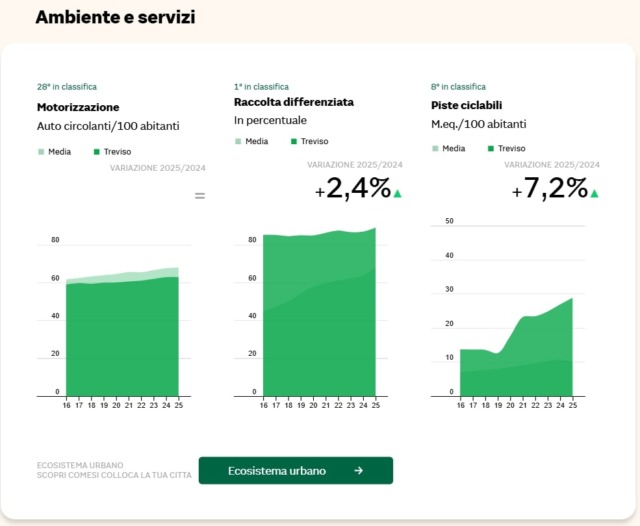Screen dimensions: 640x526
Task: Click the equals sign in Motorizzazione card
Action: click(x=199, y=196)
